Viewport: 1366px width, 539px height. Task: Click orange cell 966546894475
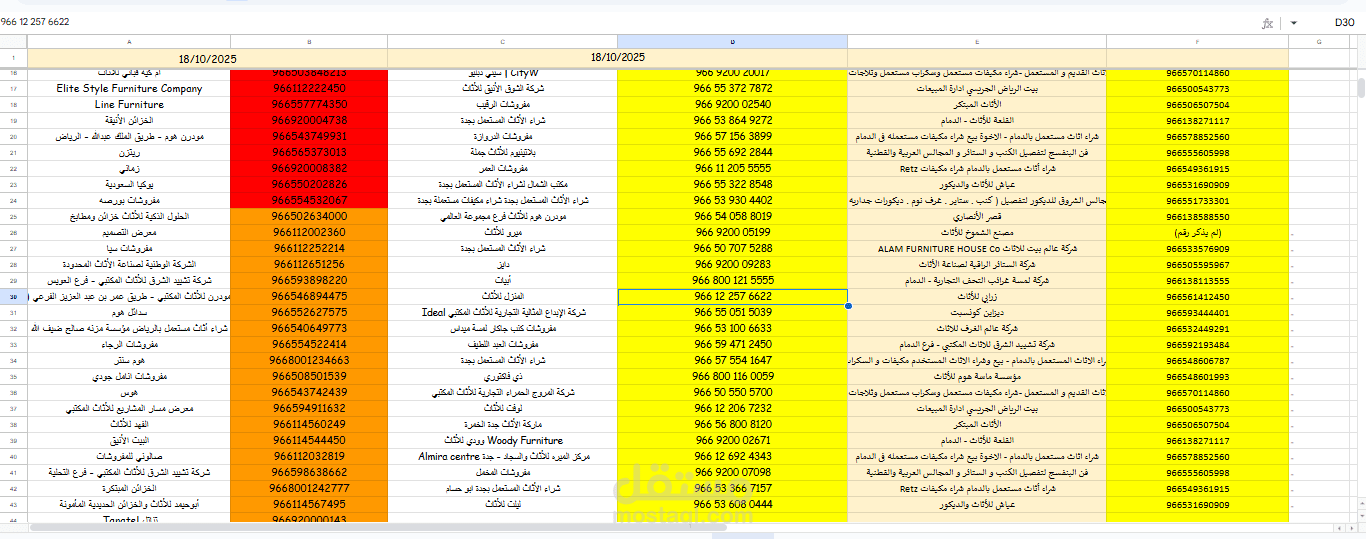point(309,297)
